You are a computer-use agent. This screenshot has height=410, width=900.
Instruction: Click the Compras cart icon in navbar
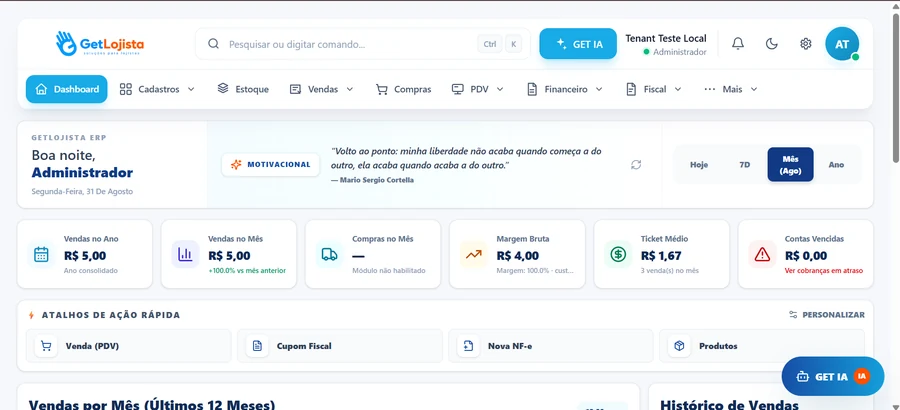tap(382, 89)
